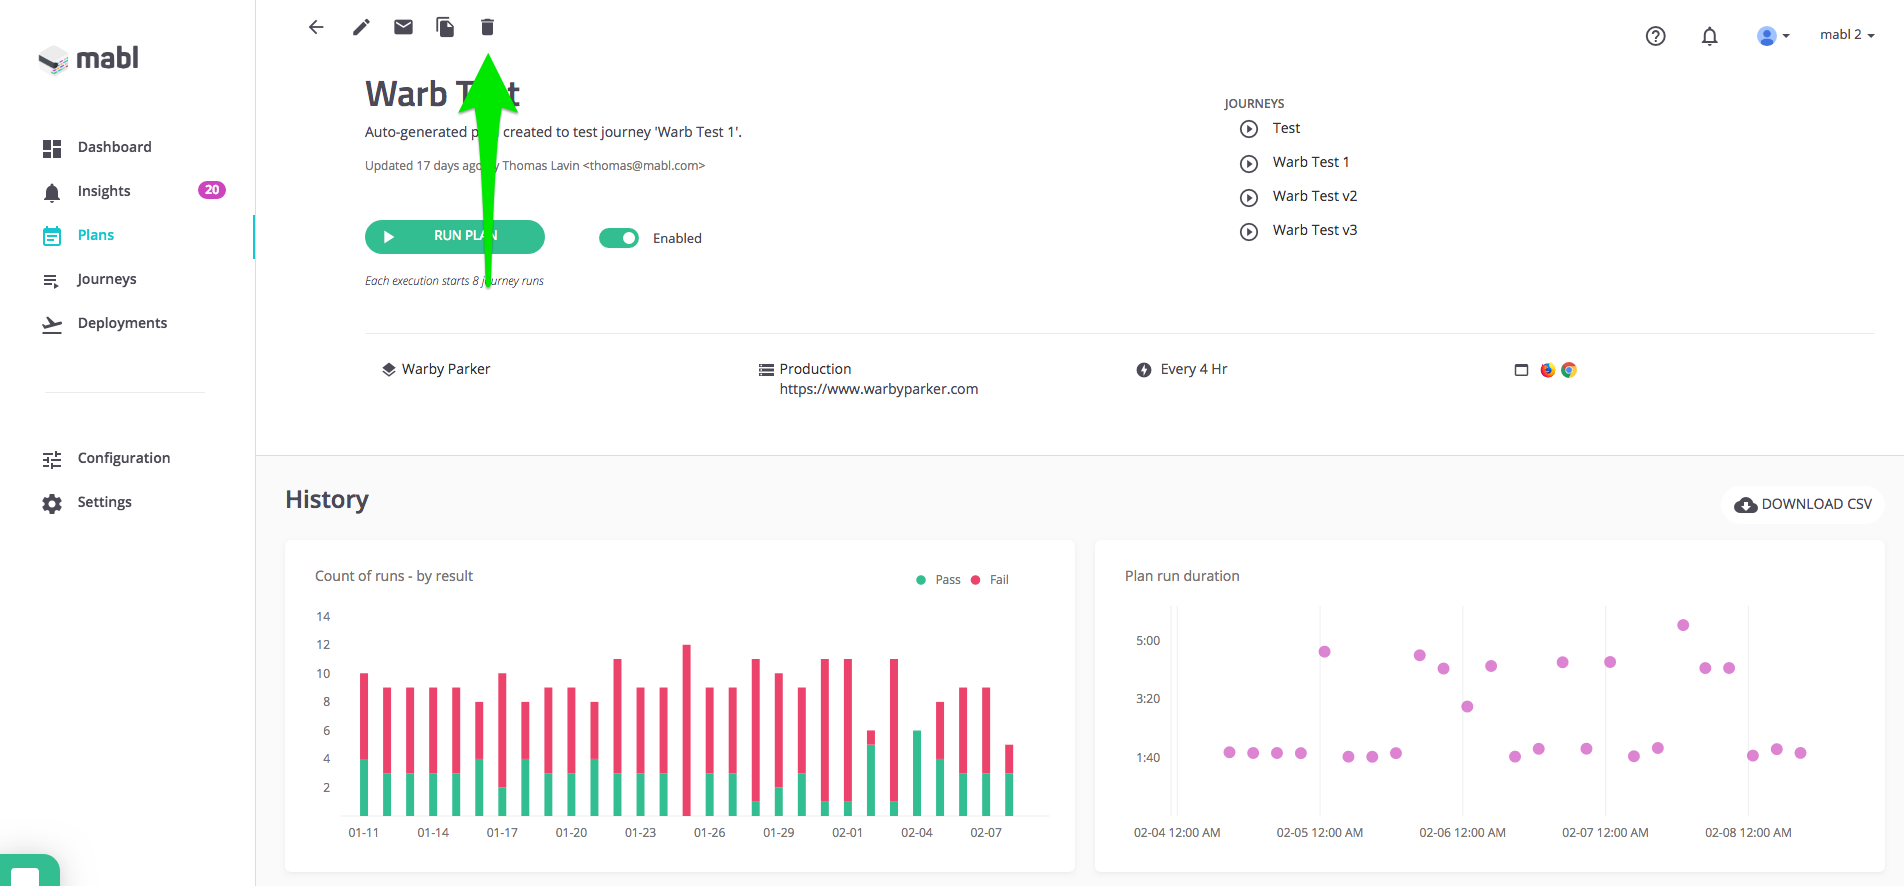Click the Dashboard grid icon
This screenshot has width=1904, height=886.
52,148
